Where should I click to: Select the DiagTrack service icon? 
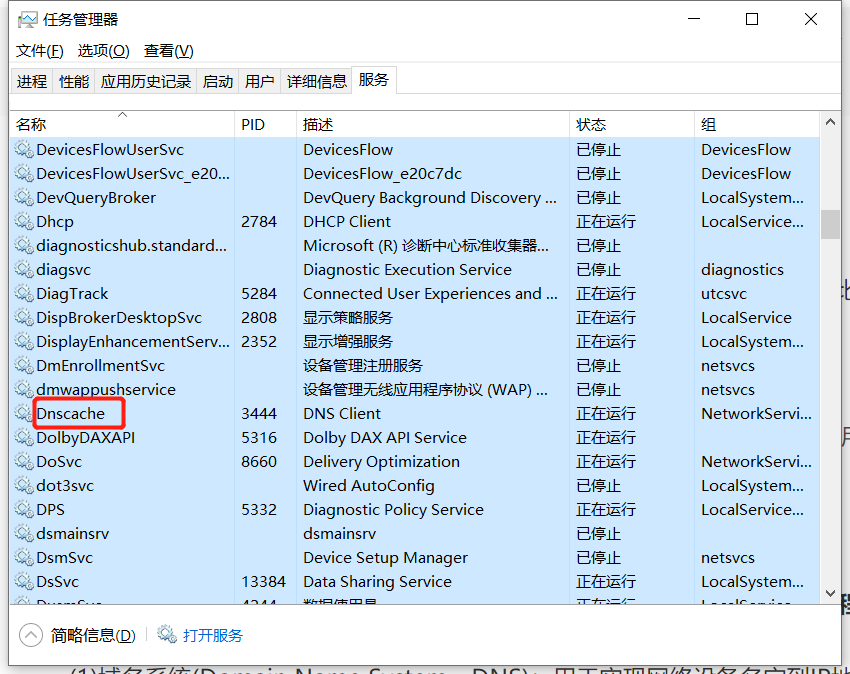click(24, 293)
